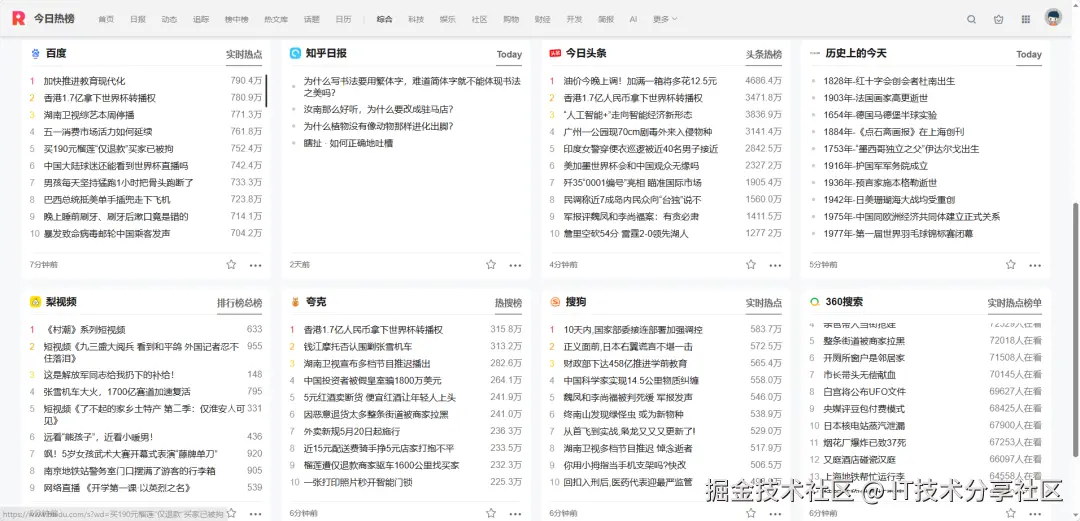Click the 梨视频 yellow logo icon
Image resolution: width=1080 pixels, height=521 pixels.
(x=35, y=302)
